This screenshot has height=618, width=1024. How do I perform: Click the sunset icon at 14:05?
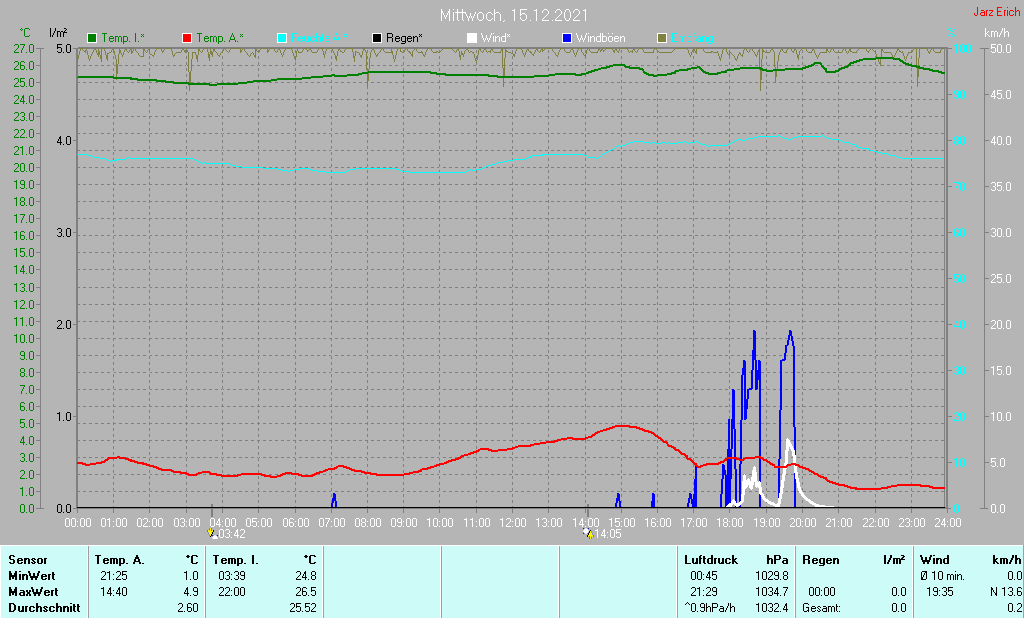[x=588, y=533]
